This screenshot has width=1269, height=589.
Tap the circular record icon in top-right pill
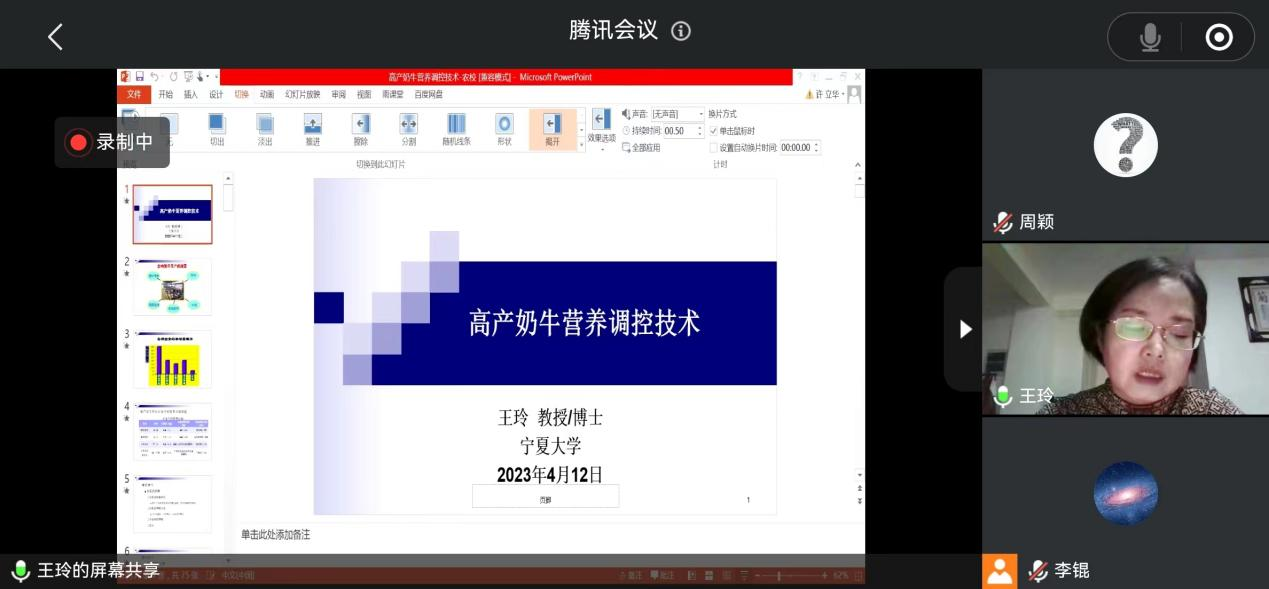1219,38
